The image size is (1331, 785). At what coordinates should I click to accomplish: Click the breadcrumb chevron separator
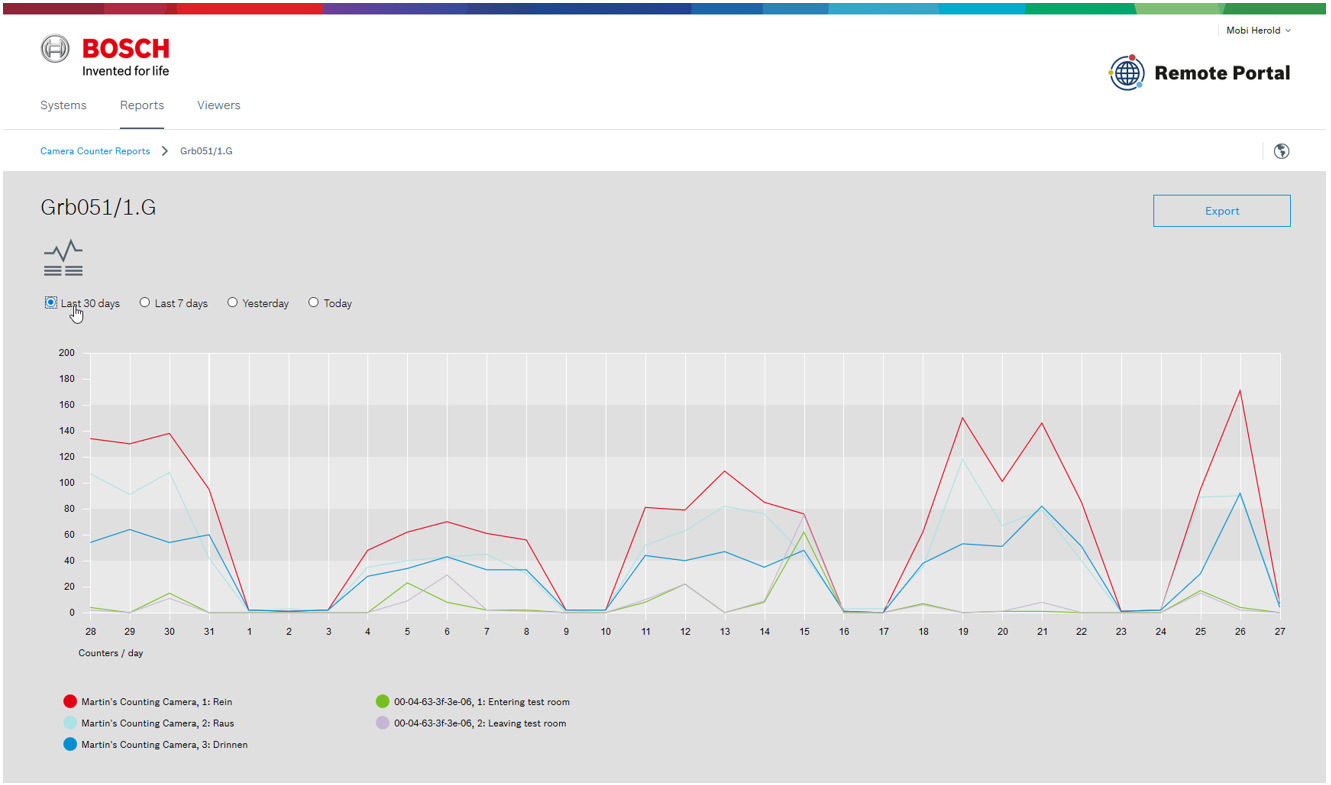(x=165, y=151)
